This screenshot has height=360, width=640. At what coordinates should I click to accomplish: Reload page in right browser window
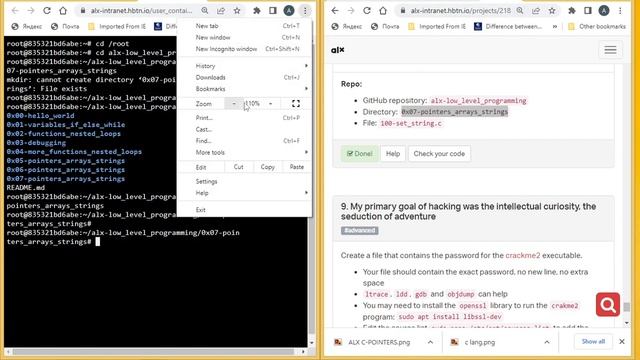(x=367, y=11)
